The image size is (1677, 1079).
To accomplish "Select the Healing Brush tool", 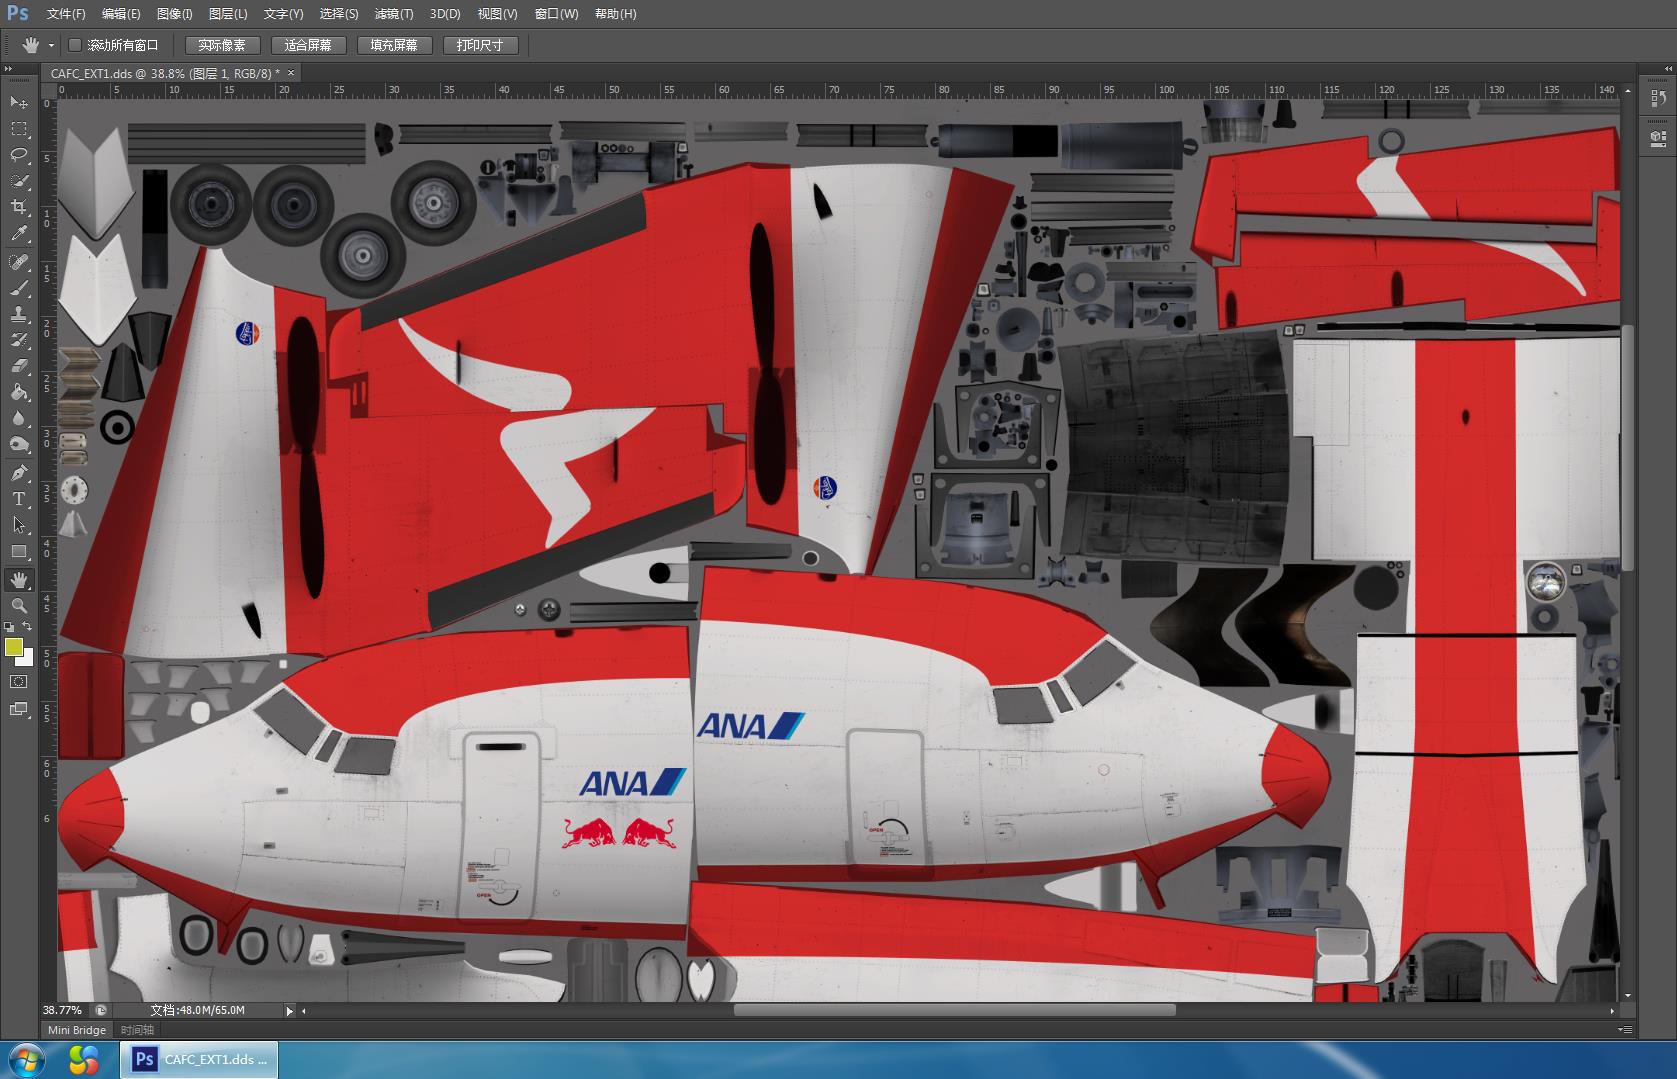I will click(x=19, y=262).
